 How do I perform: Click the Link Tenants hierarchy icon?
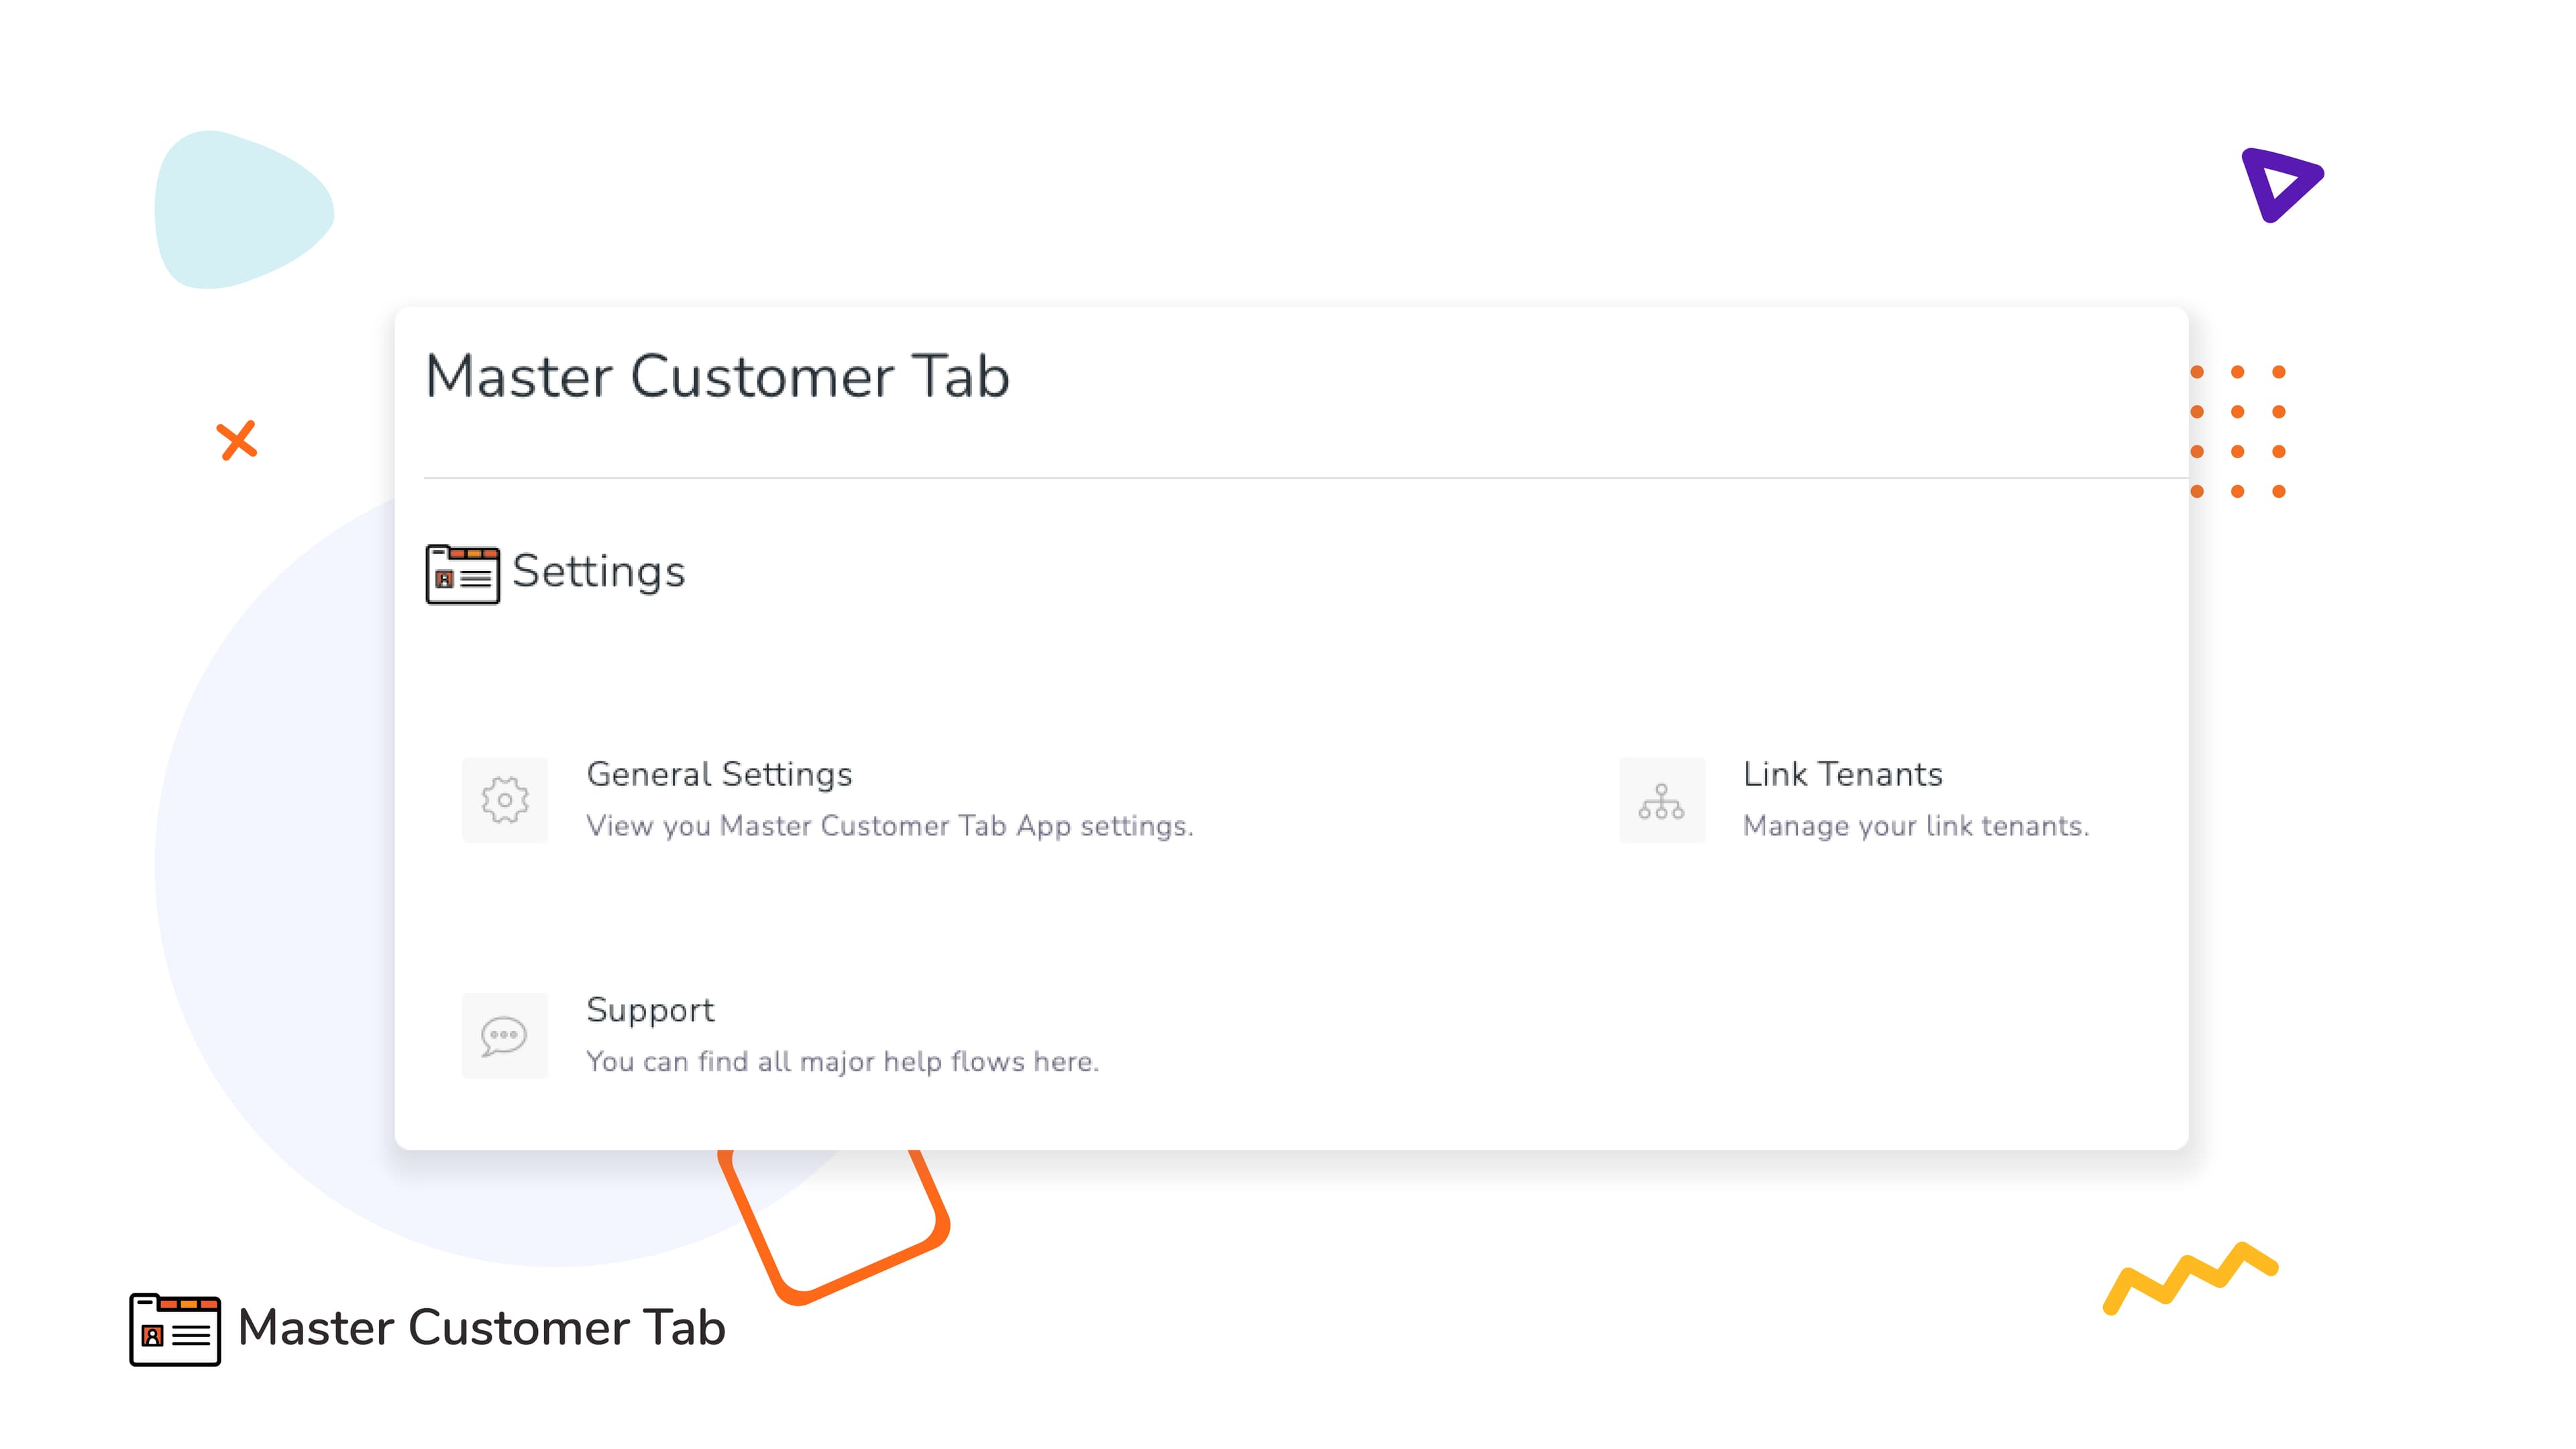click(1662, 800)
